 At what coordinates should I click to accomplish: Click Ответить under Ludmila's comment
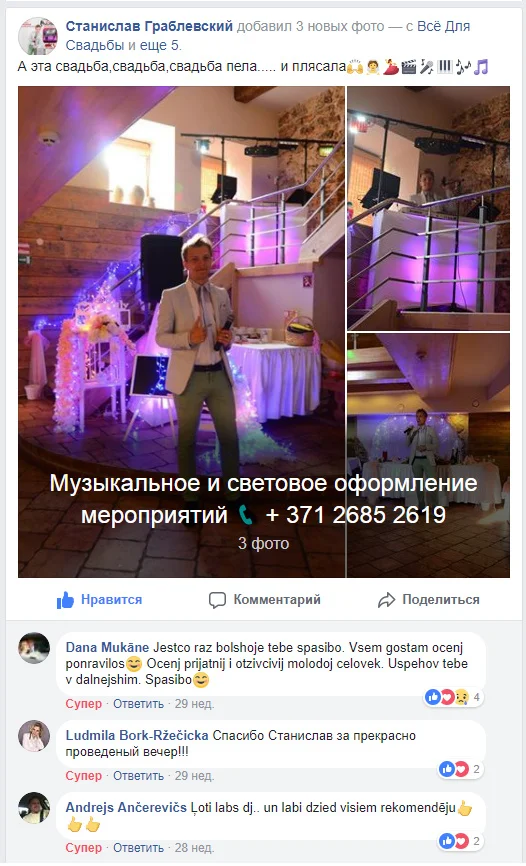139,775
